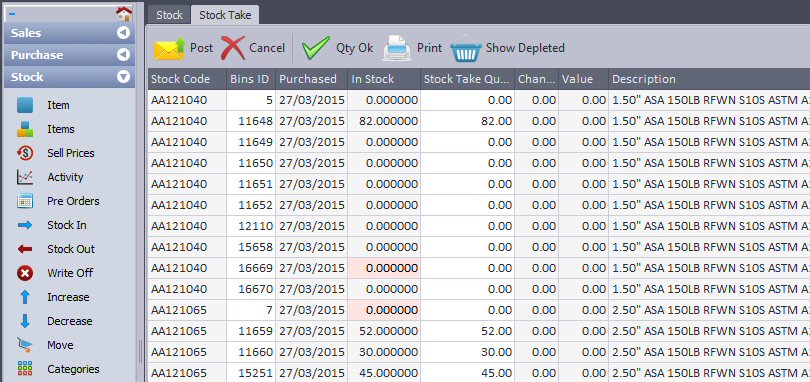This screenshot has width=810, height=382.
Task: Open the Purchase menu section
Action: pos(69,55)
